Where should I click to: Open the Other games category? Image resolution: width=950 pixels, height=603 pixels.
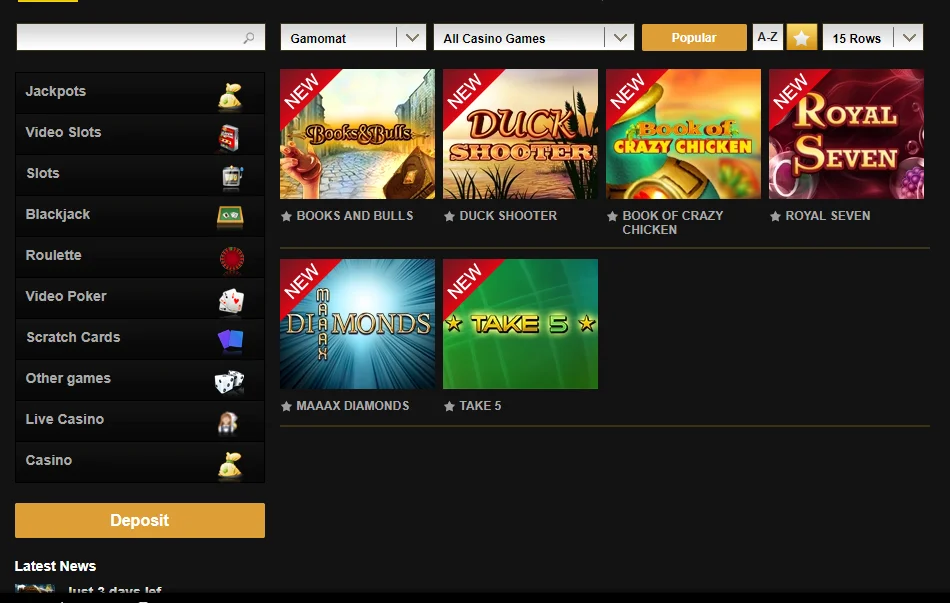tap(140, 380)
